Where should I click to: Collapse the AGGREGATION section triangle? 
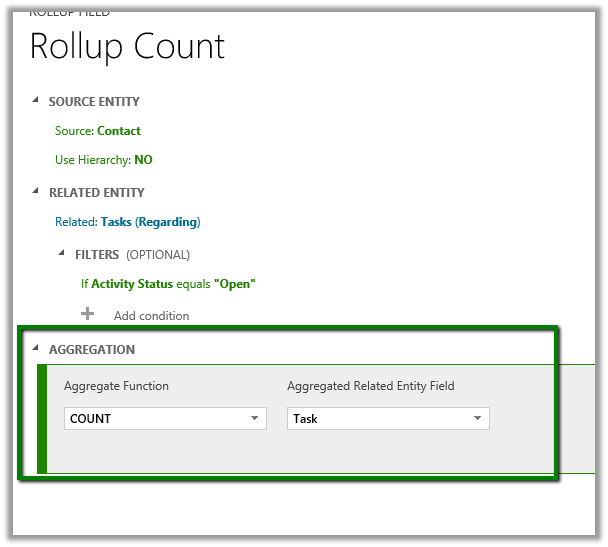click(x=36, y=349)
